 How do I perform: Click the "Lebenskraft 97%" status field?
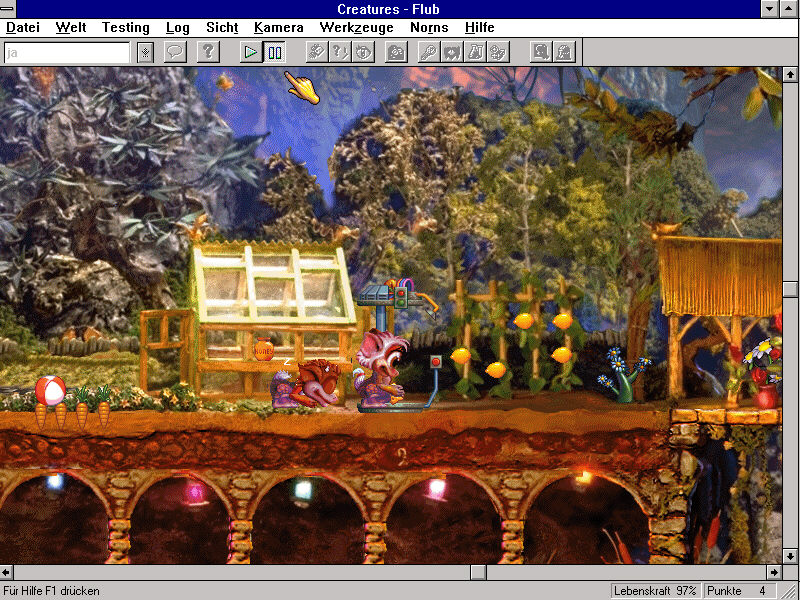655,591
